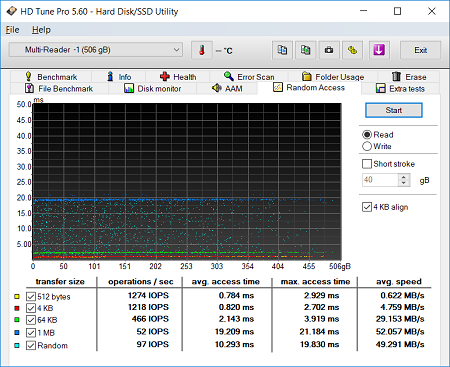Click the cyan Random color swatch

[17, 345]
